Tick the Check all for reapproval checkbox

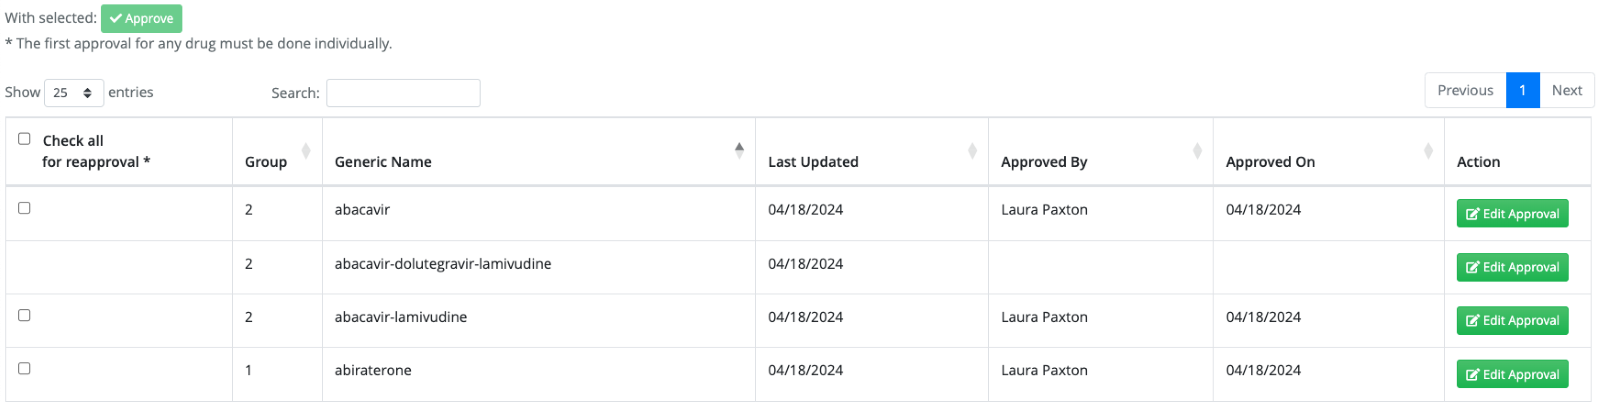click(24, 139)
